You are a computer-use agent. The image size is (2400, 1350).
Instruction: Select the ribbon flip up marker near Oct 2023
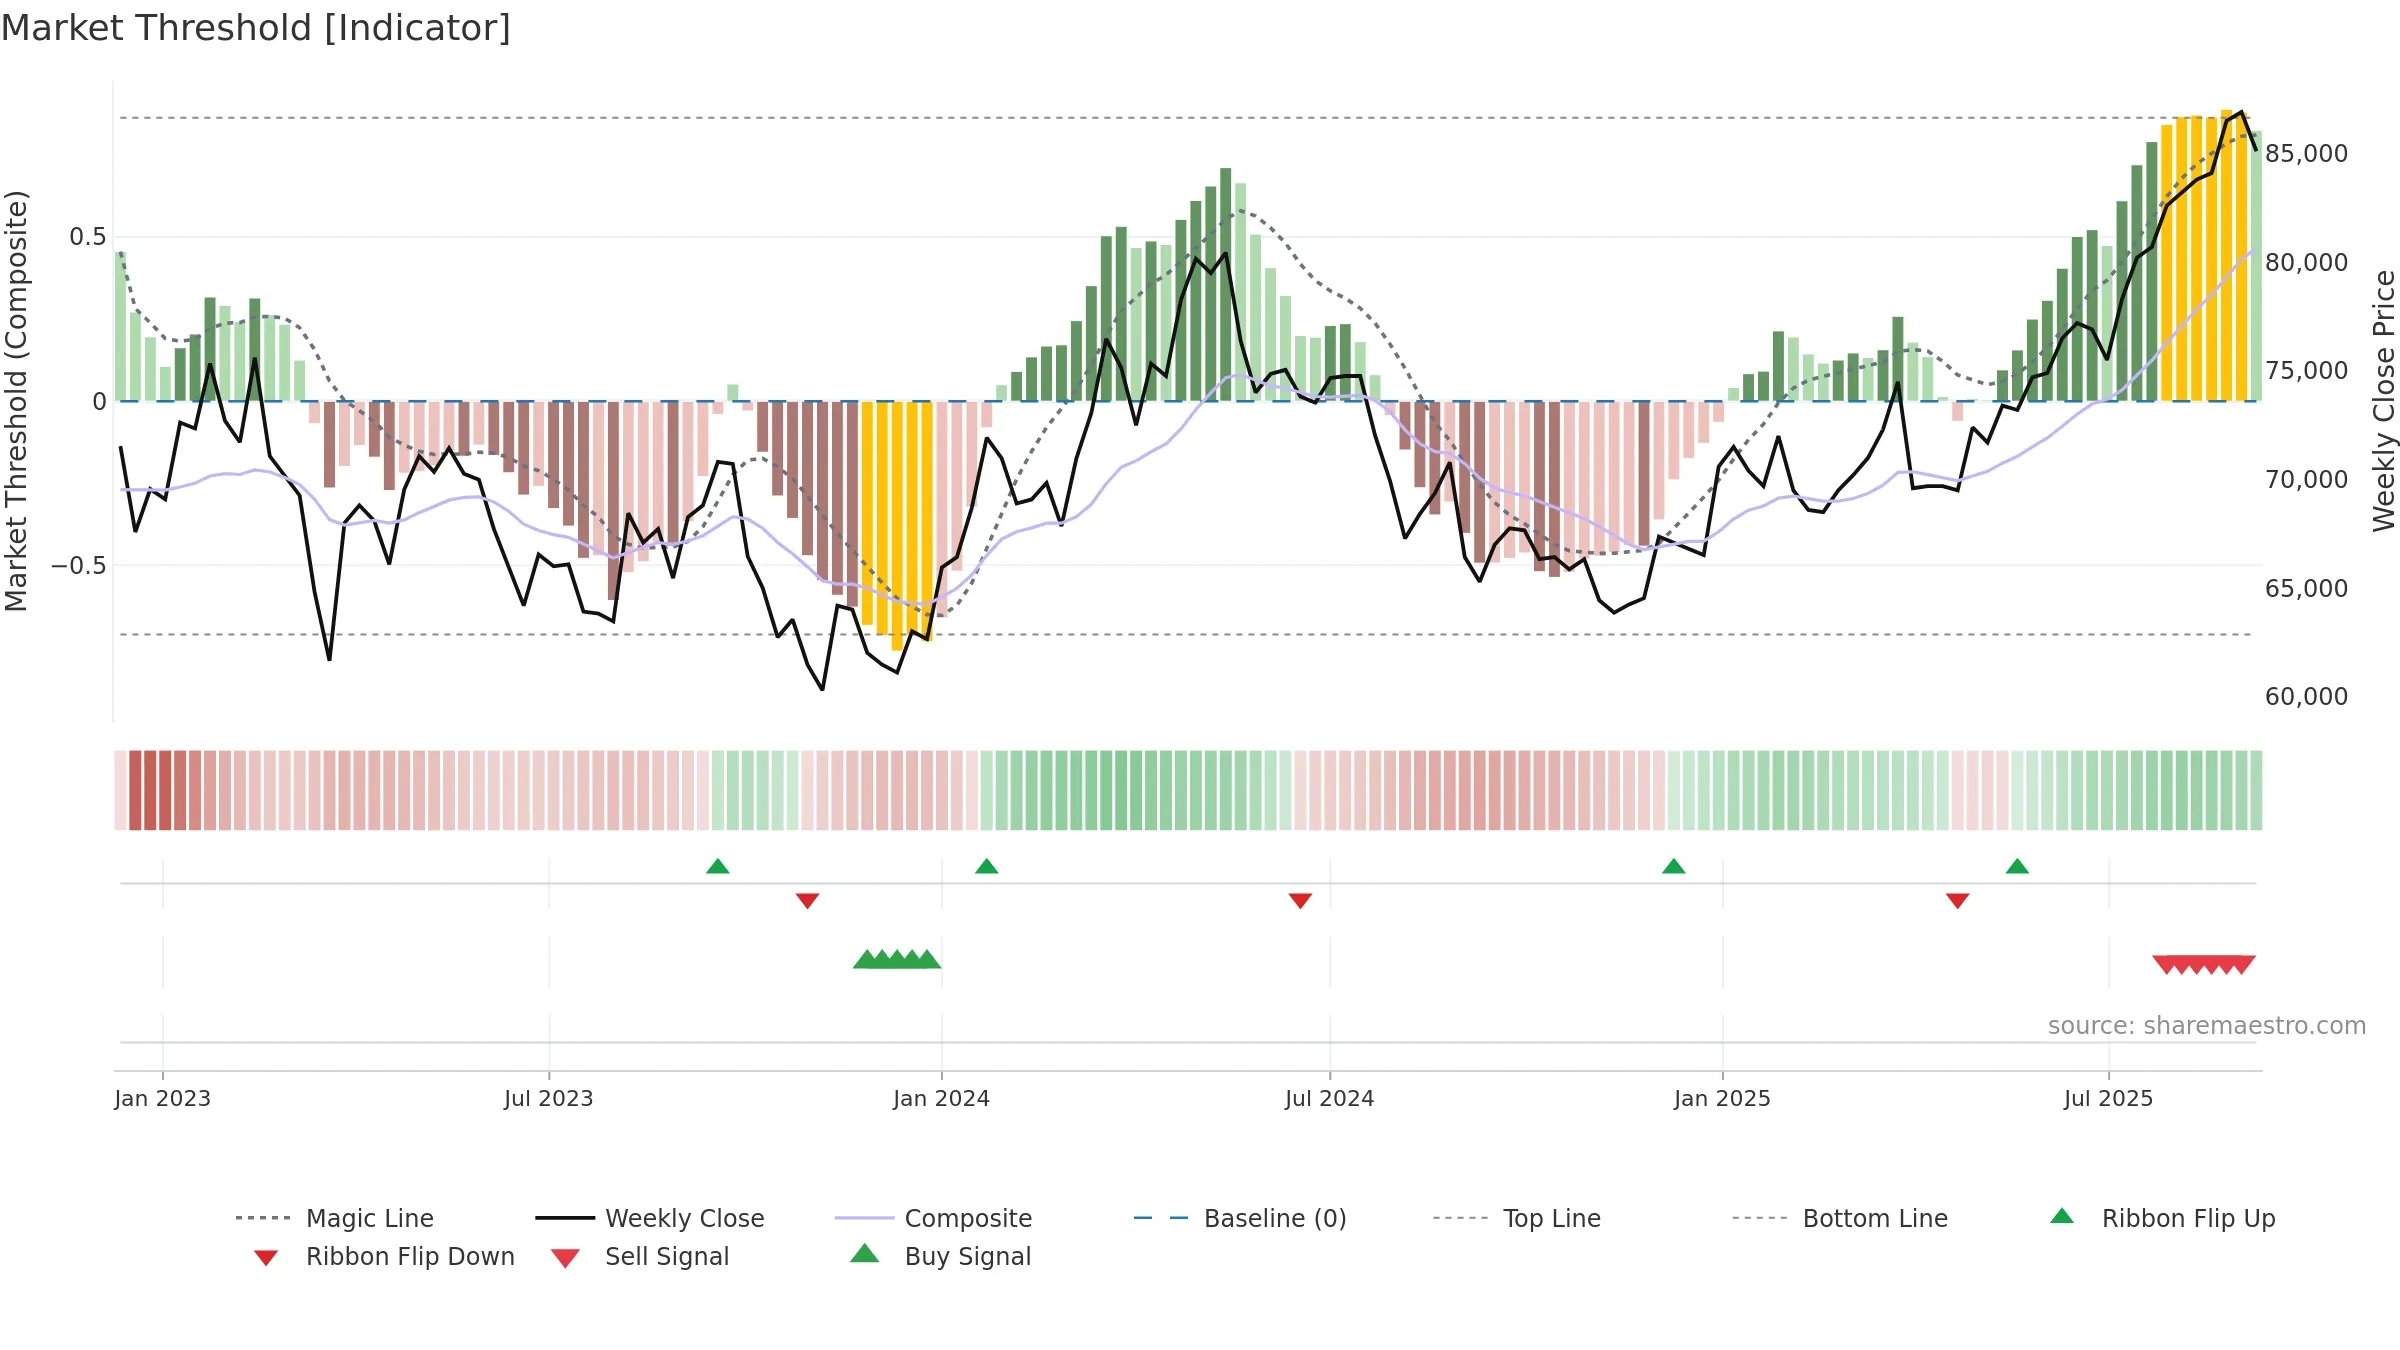718,866
